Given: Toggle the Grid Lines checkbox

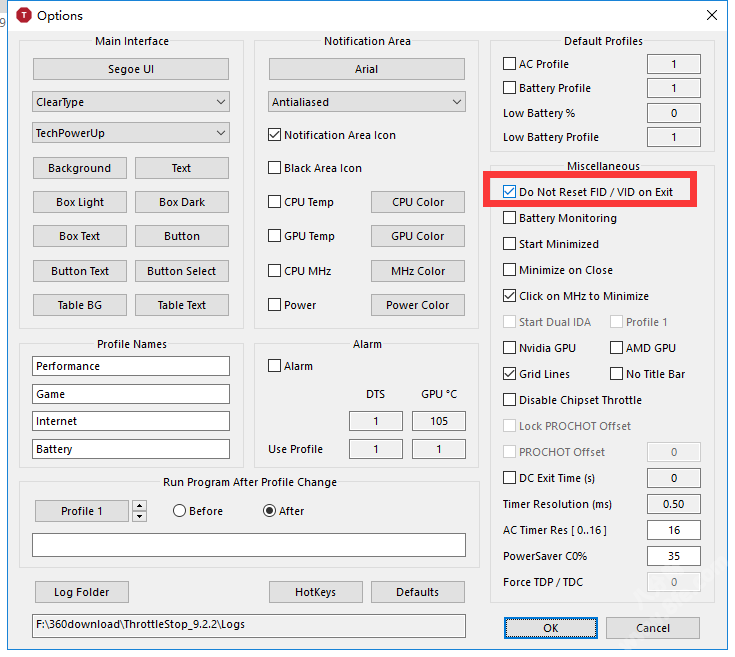Looking at the screenshot, I should (x=510, y=374).
